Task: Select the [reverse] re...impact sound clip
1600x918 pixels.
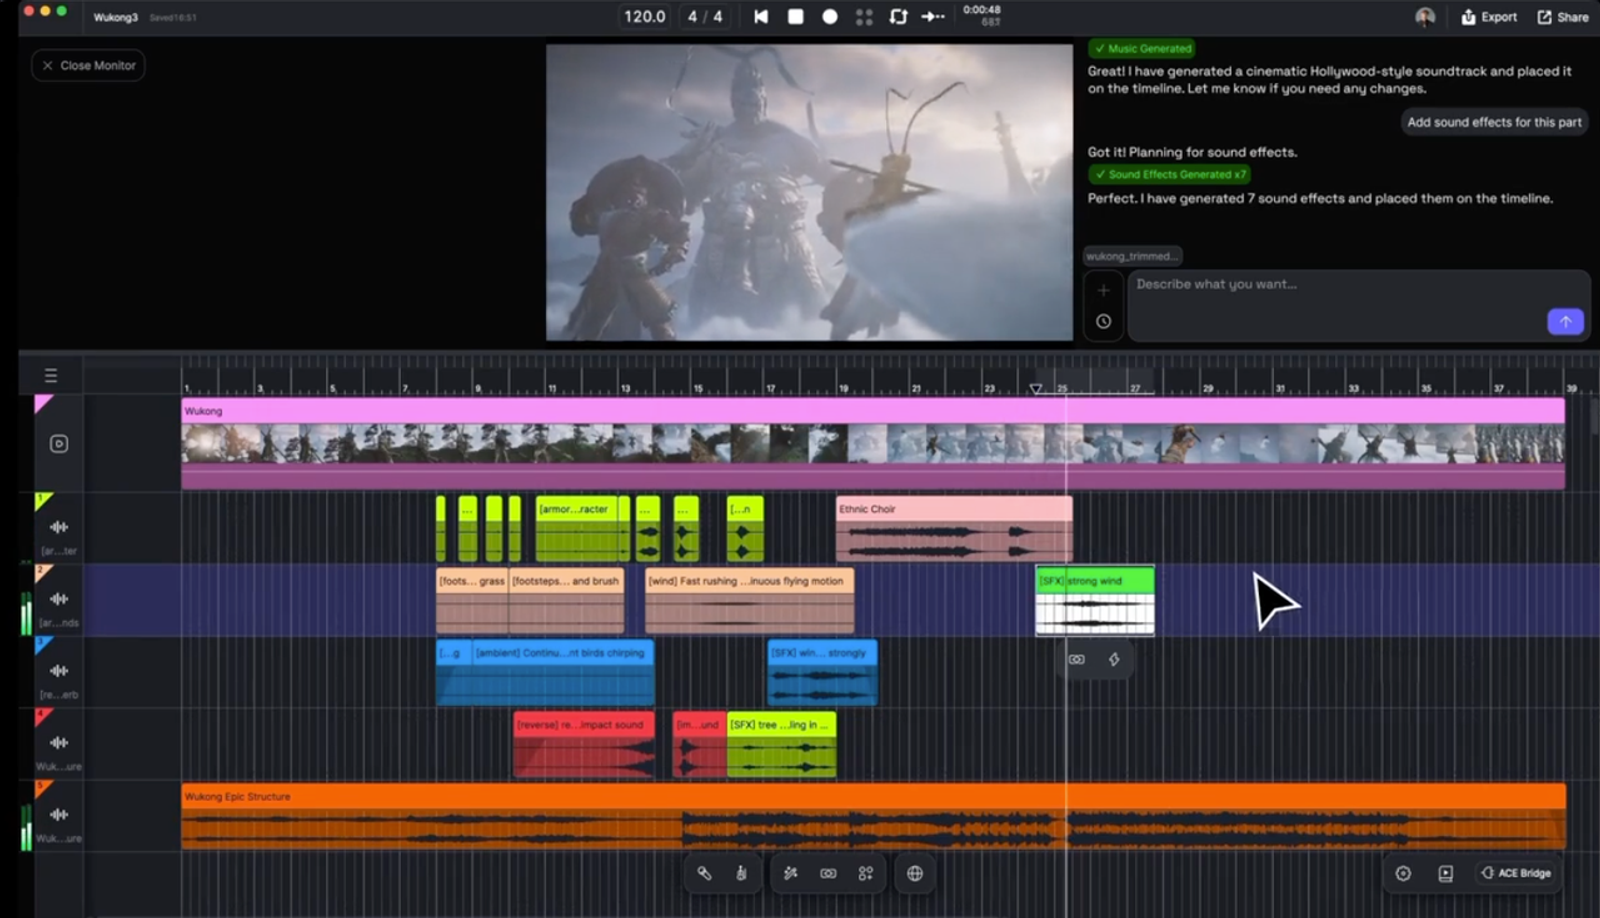Action: 584,745
